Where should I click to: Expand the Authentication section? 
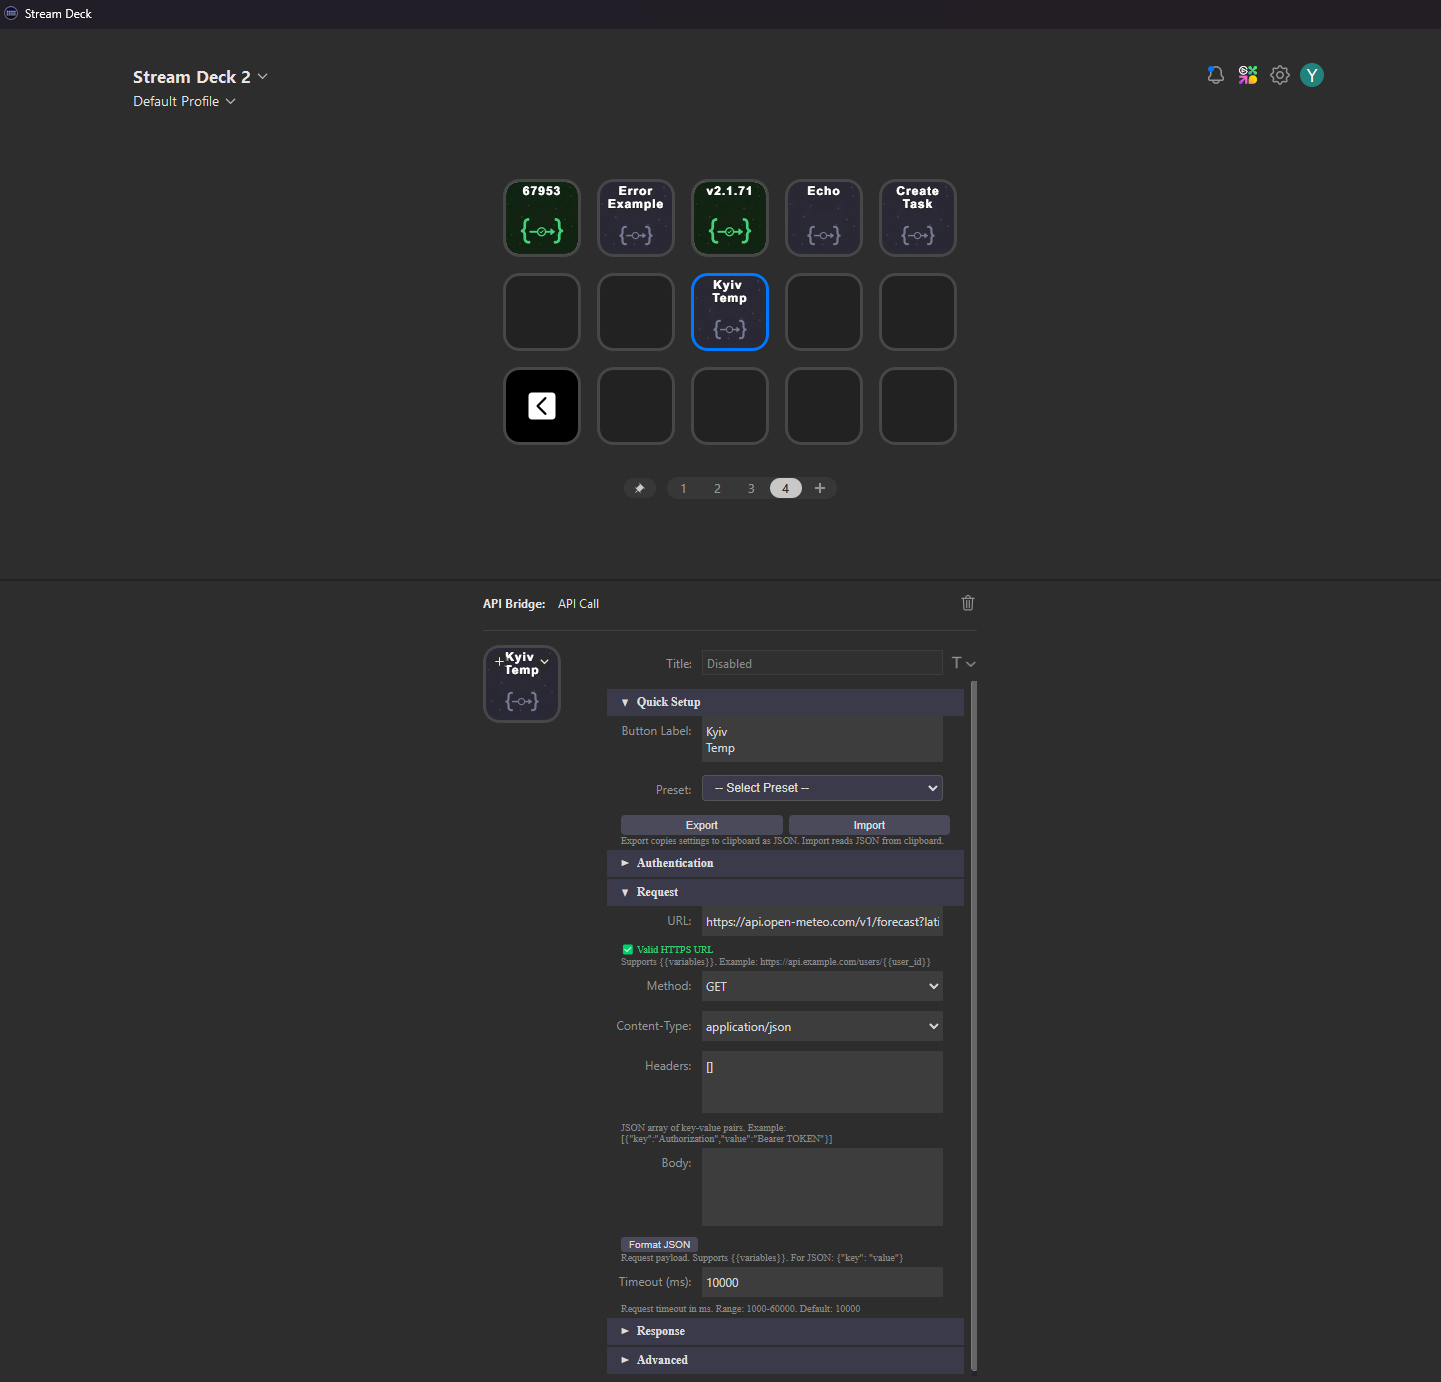[675, 863]
